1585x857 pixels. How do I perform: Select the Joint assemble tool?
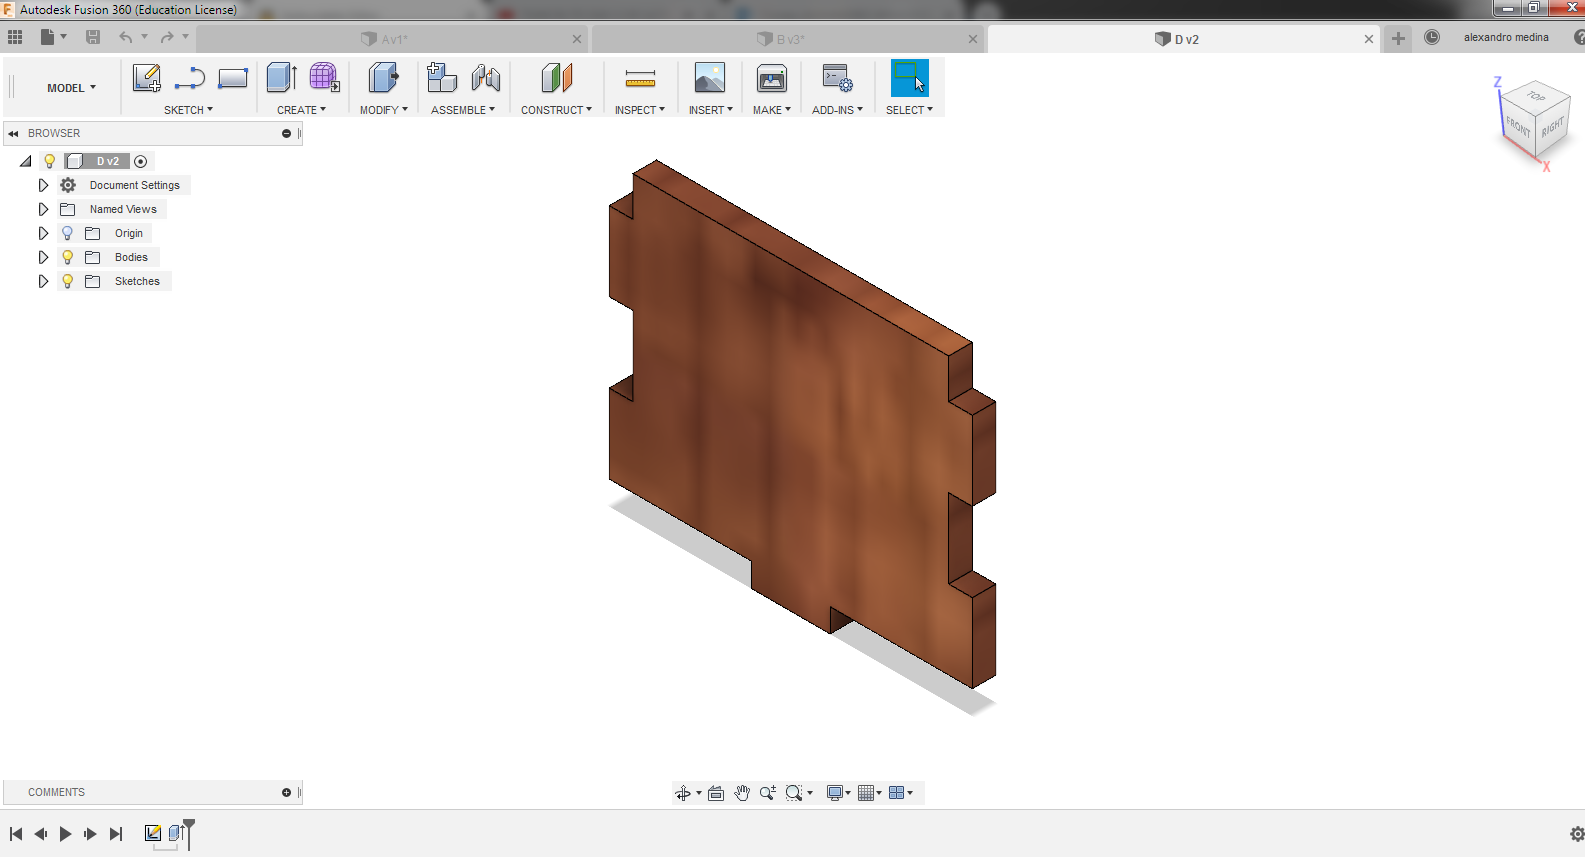click(x=486, y=78)
